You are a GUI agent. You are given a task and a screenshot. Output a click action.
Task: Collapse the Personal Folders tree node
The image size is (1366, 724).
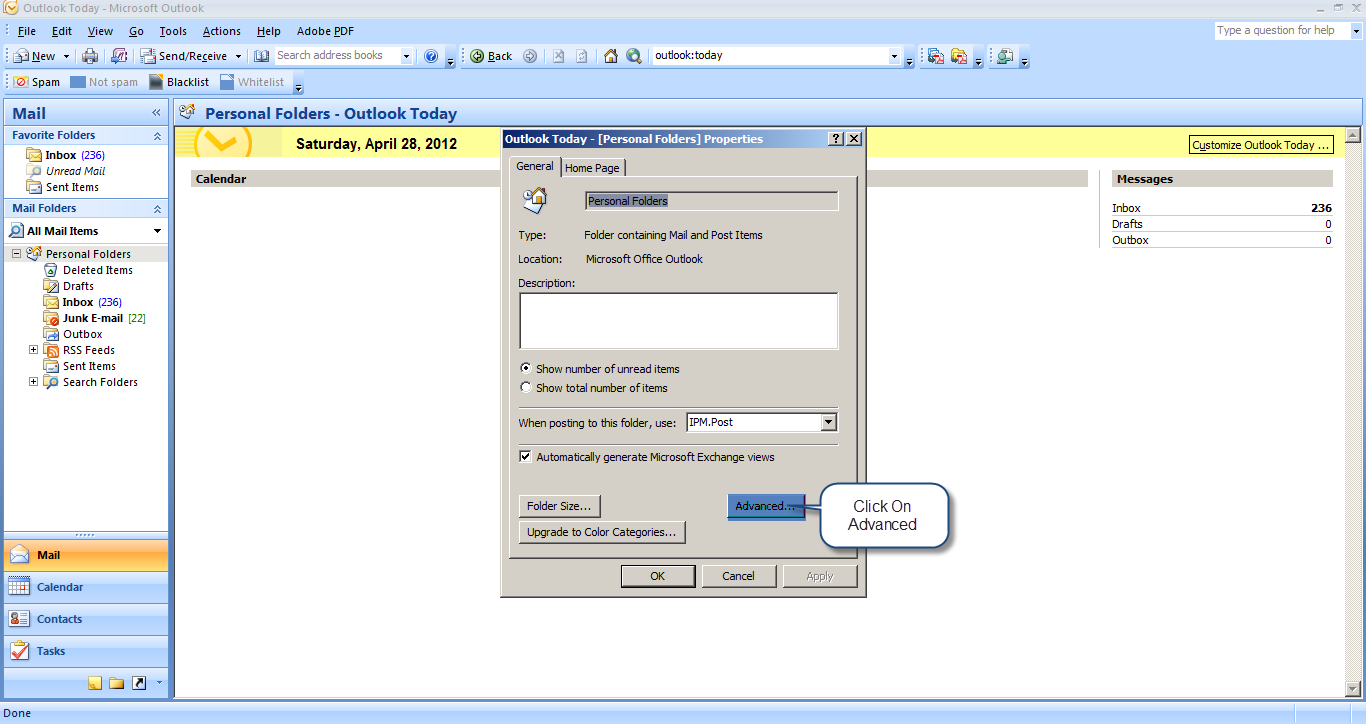pyautogui.click(x=16, y=254)
